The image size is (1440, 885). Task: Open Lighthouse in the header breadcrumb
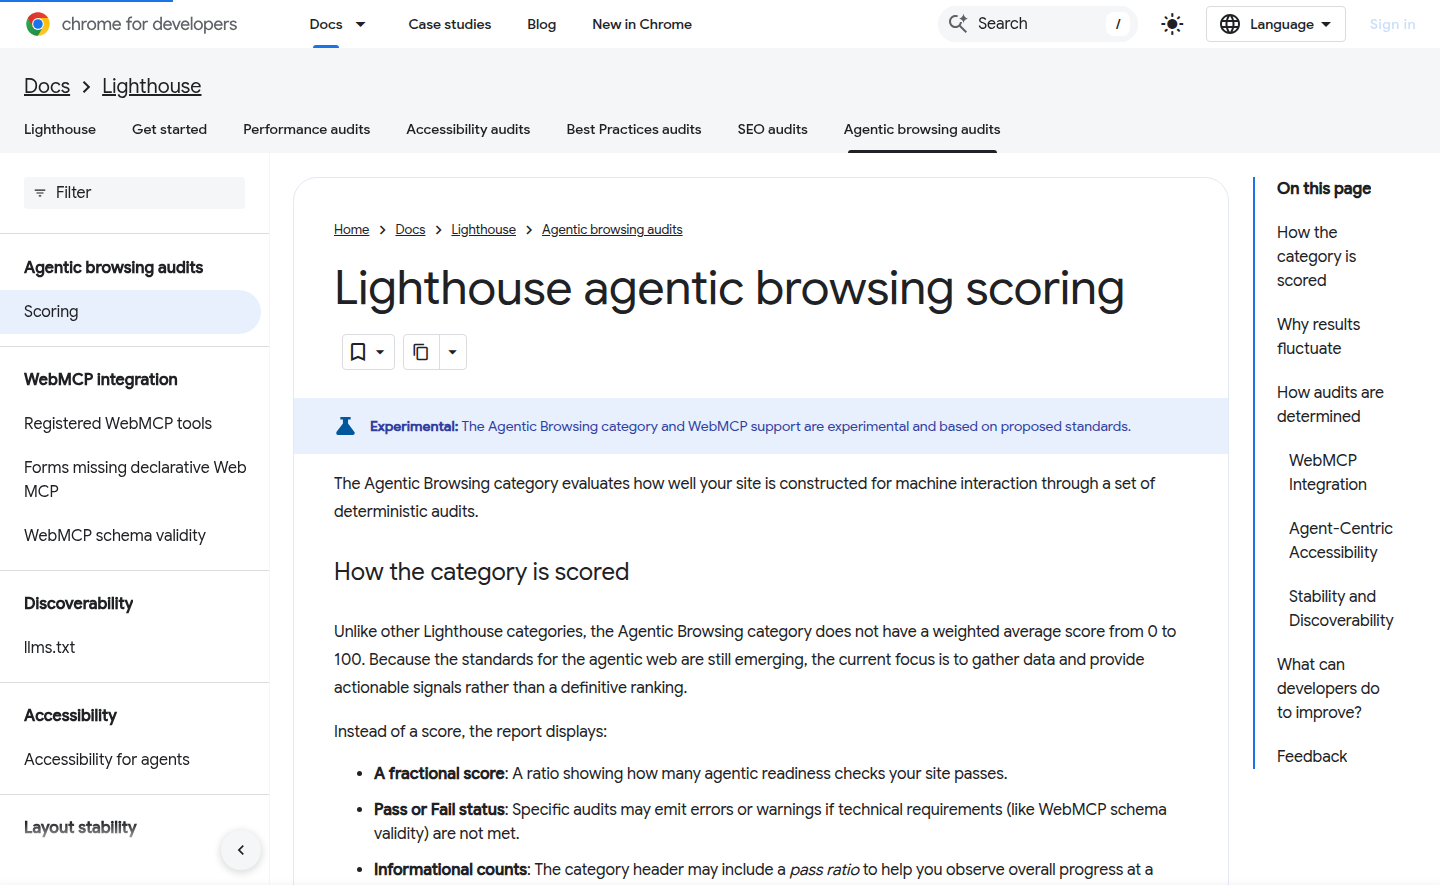(x=151, y=86)
